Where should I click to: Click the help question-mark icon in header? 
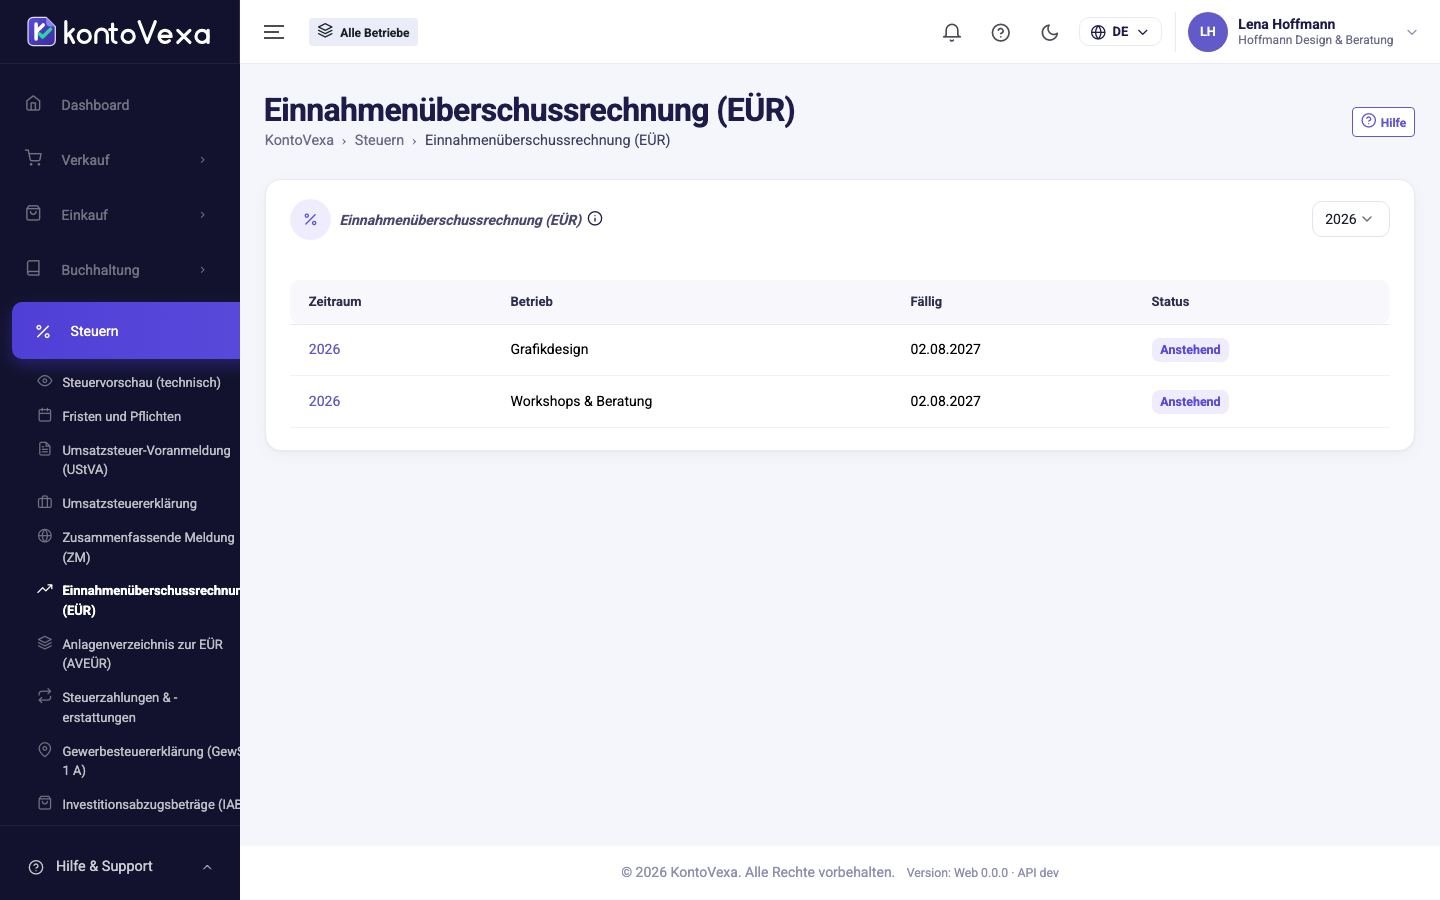(1000, 32)
